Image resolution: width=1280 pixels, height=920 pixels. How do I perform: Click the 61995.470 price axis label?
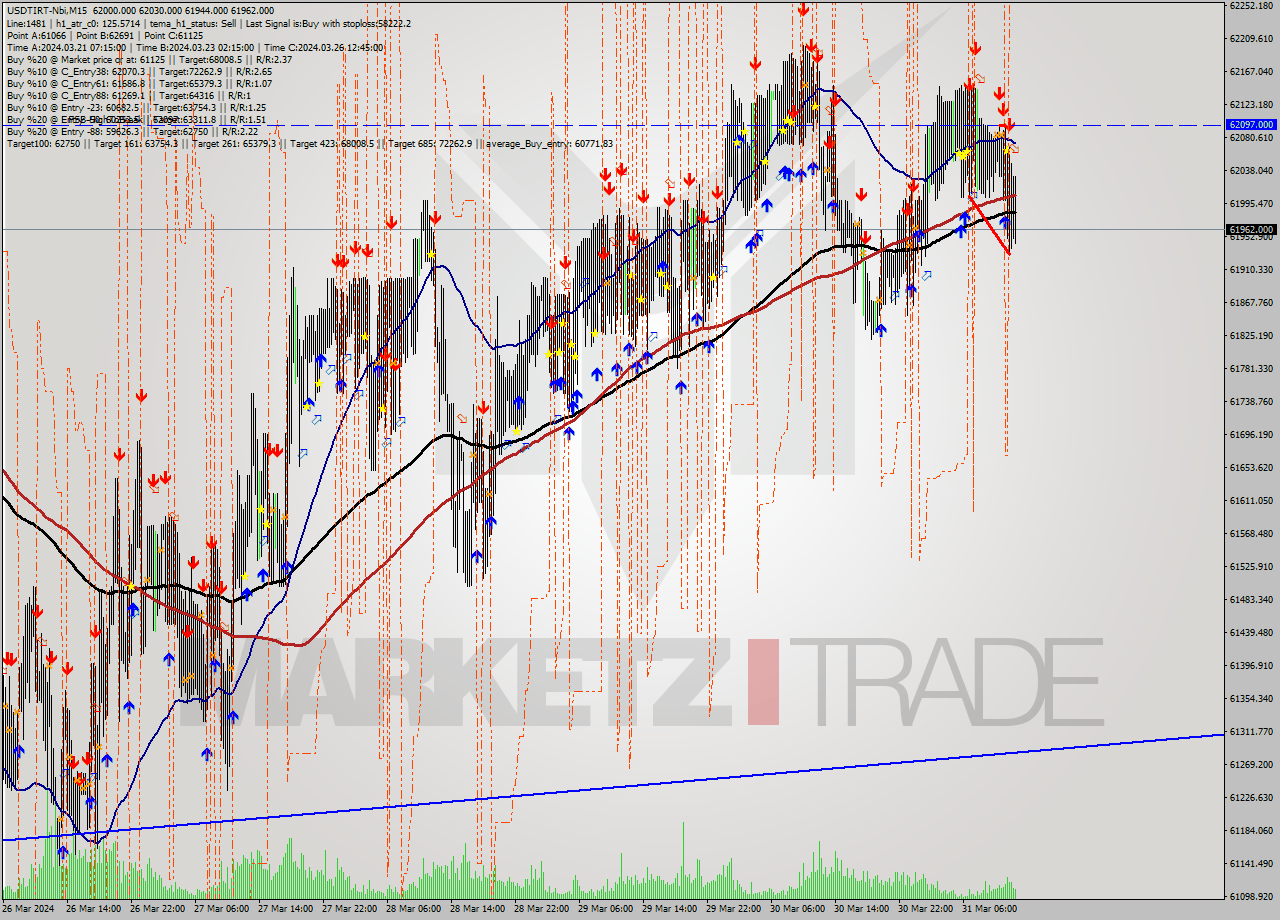tap(1251, 204)
